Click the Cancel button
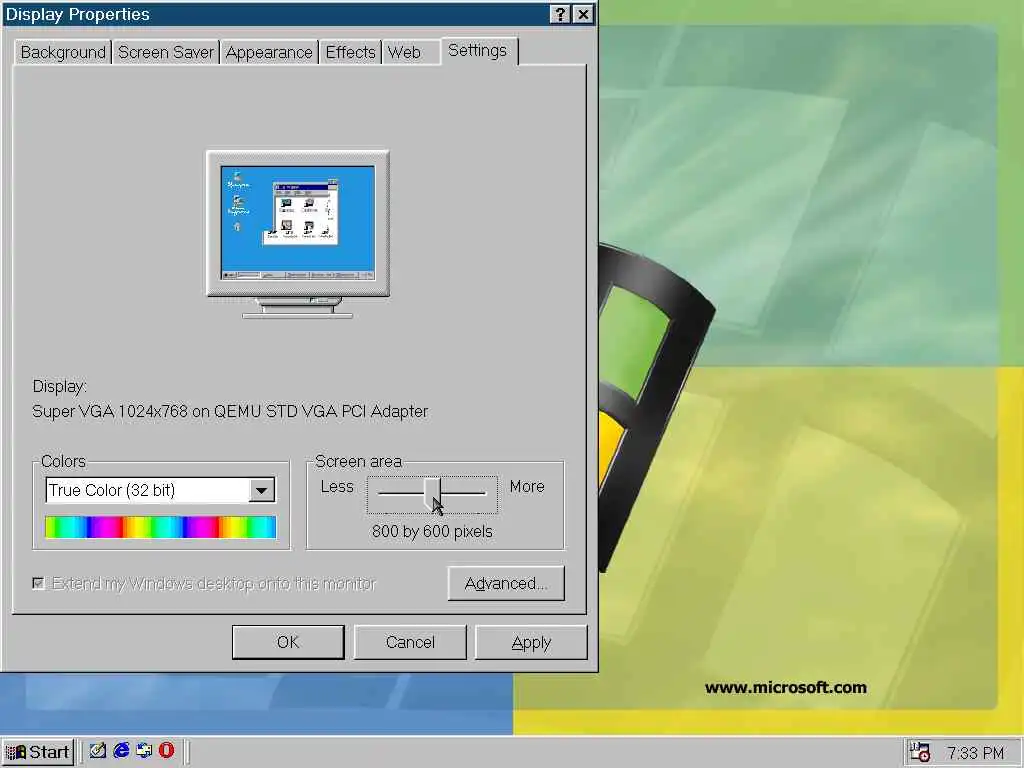Image resolution: width=1024 pixels, height=768 pixels. [410, 642]
